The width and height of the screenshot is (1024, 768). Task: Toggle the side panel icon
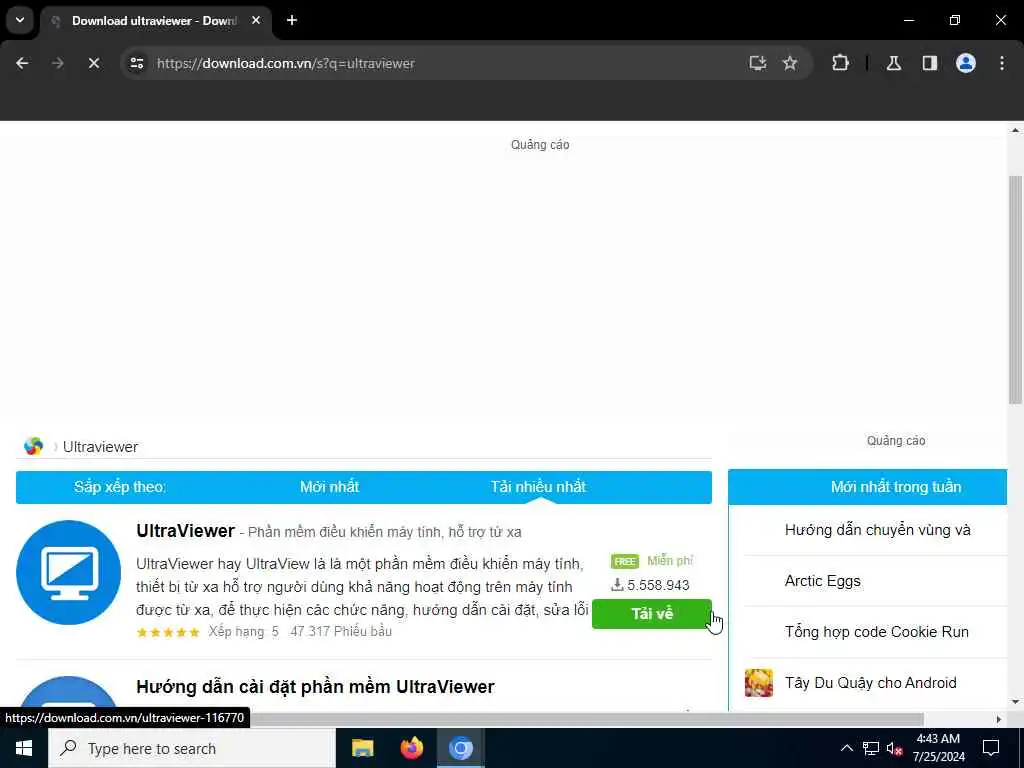[x=930, y=63]
